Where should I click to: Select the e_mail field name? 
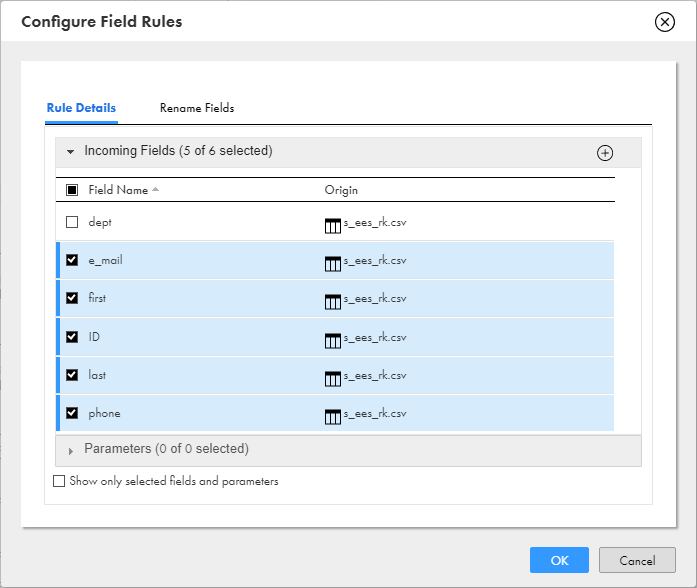click(105, 260)
